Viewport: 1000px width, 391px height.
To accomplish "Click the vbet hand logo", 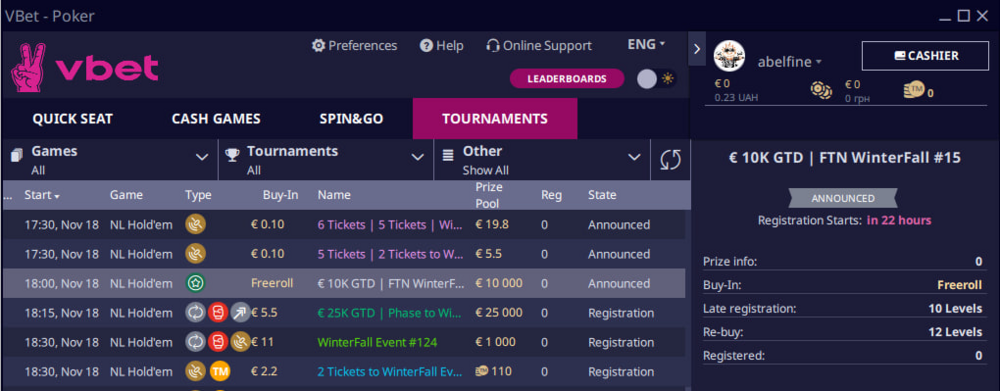I will coord(28,68).
